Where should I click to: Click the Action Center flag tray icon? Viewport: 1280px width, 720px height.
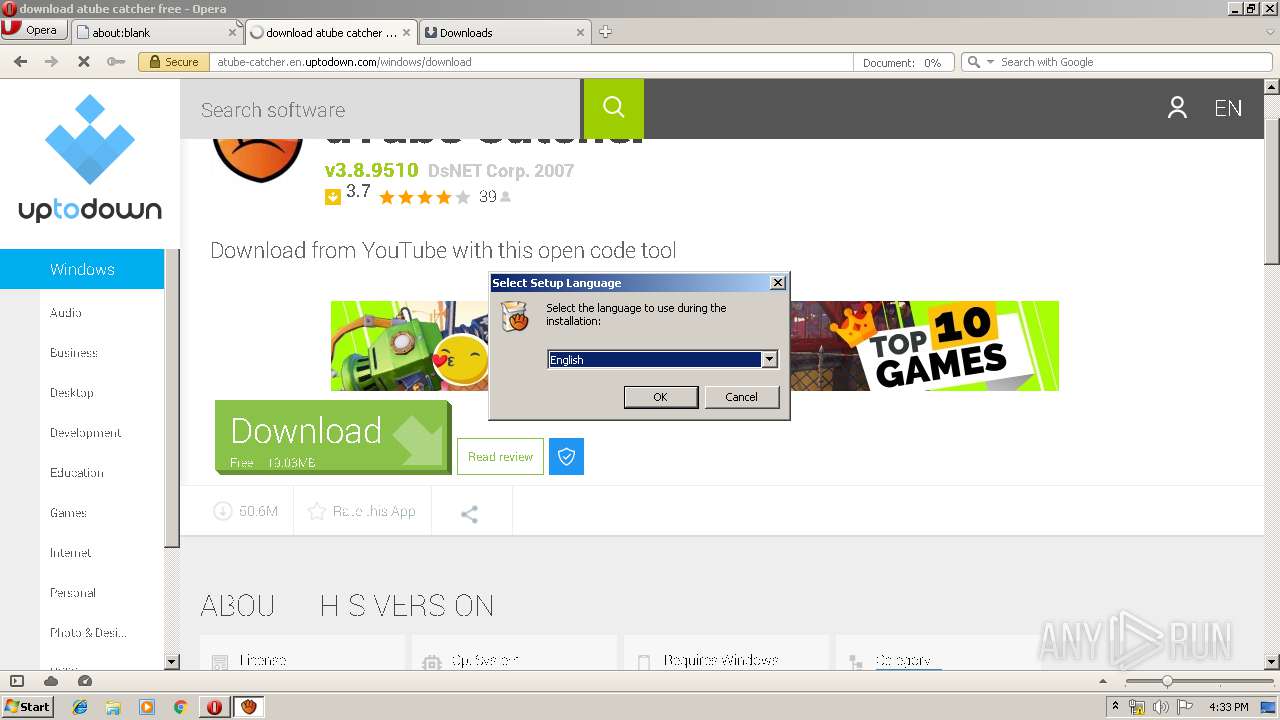coord(1186,707)
